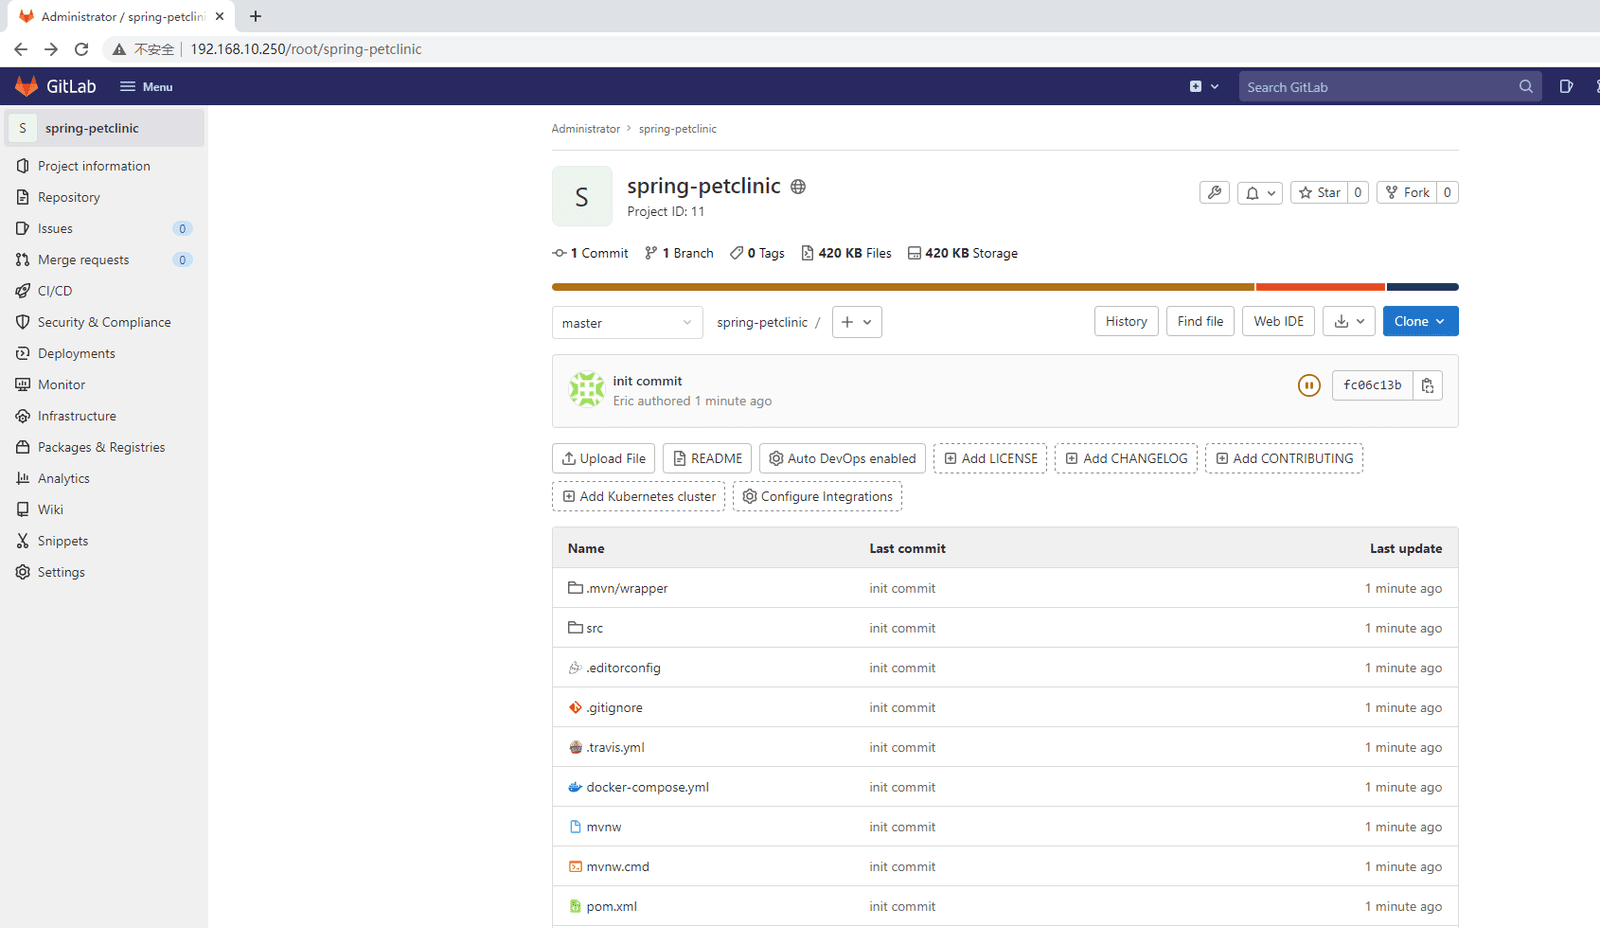Open the .gitignore file
The width and height of the screenshot is (1600, 928).
tap(614, 708)
